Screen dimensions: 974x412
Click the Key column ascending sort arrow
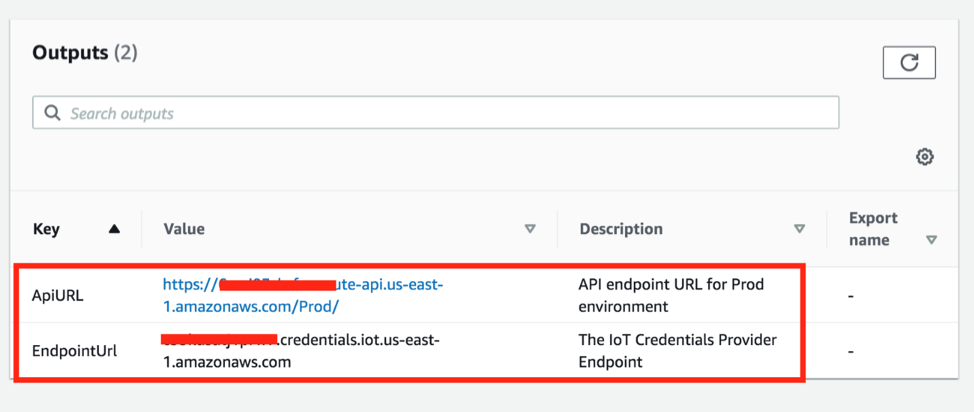(114, 229)
